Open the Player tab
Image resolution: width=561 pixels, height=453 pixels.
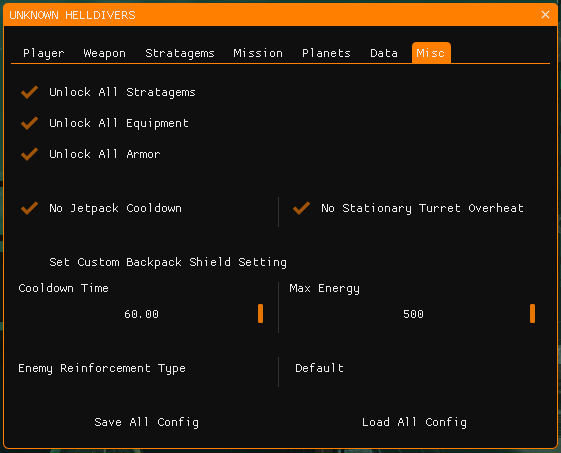point(44,53)
